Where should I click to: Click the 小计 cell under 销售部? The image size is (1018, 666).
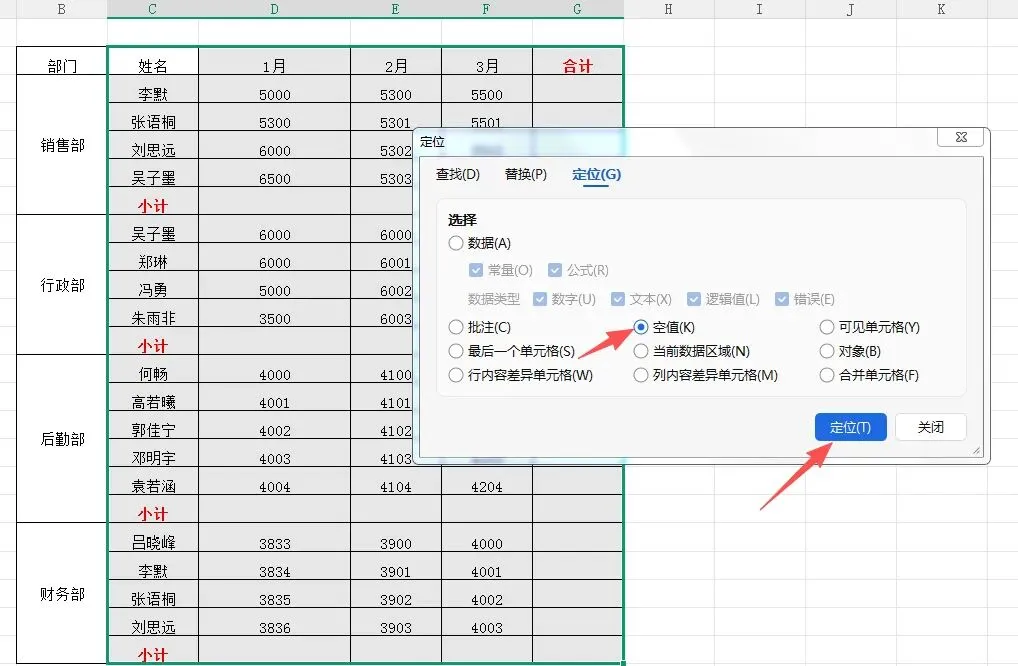click(153, 201)
